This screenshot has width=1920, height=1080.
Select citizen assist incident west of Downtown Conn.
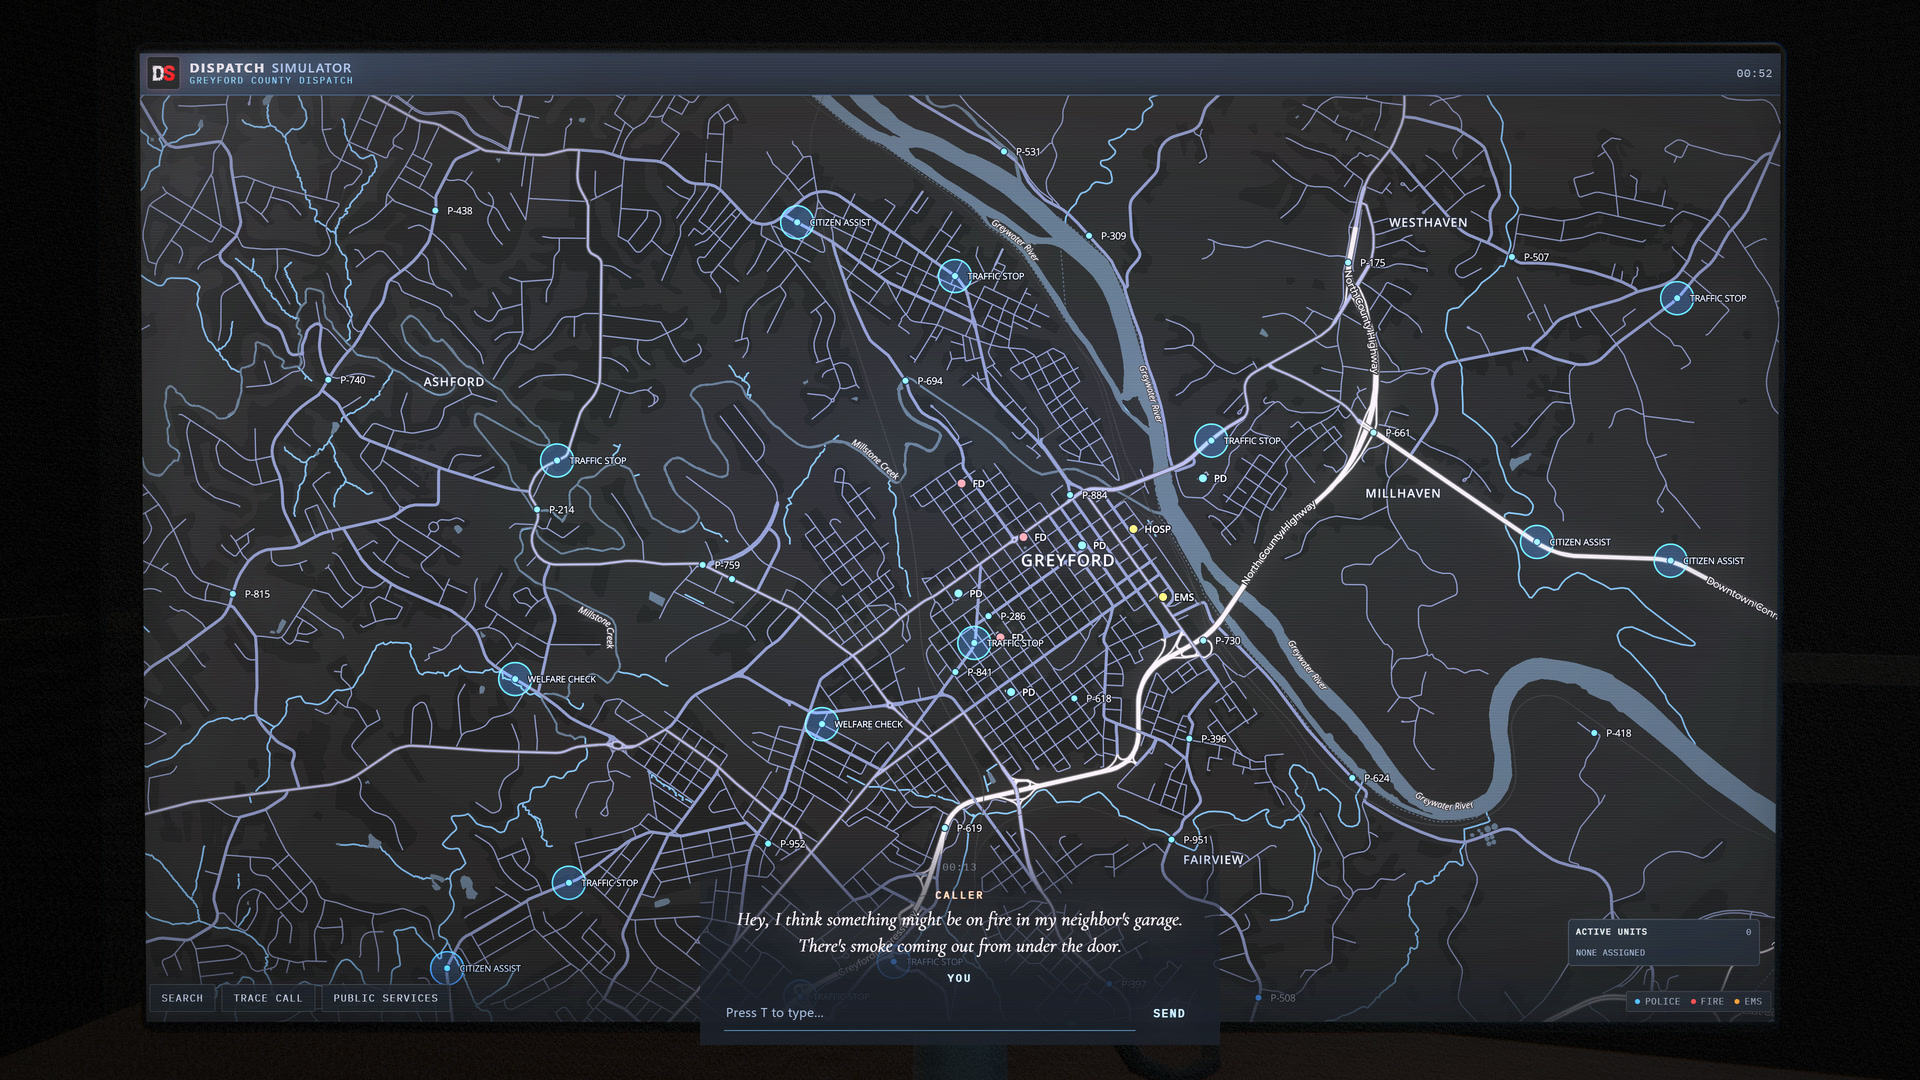coord(1537,542)
